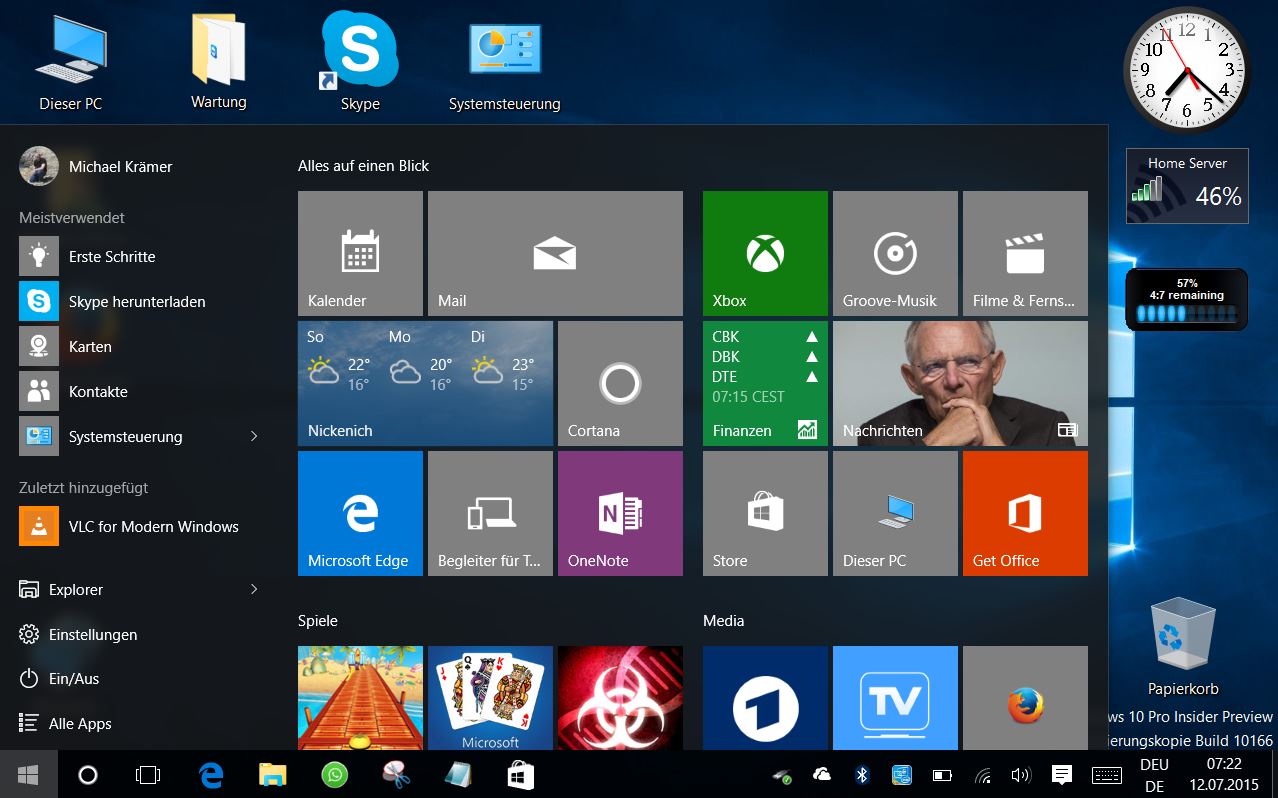1278x798 pixels.
Task: Open the Nachrichten news tile
Action: coord(960,383)
